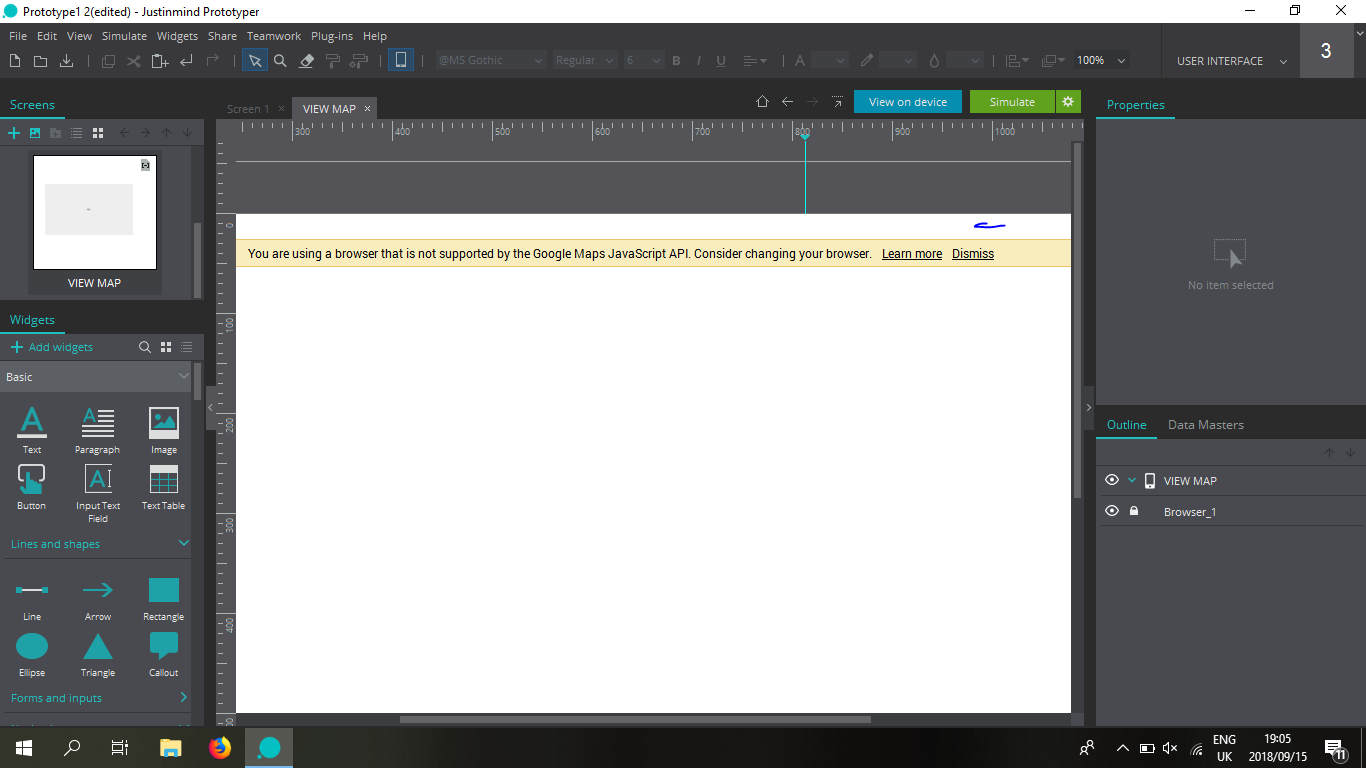Pick the Text Table widget

point(164,488)
